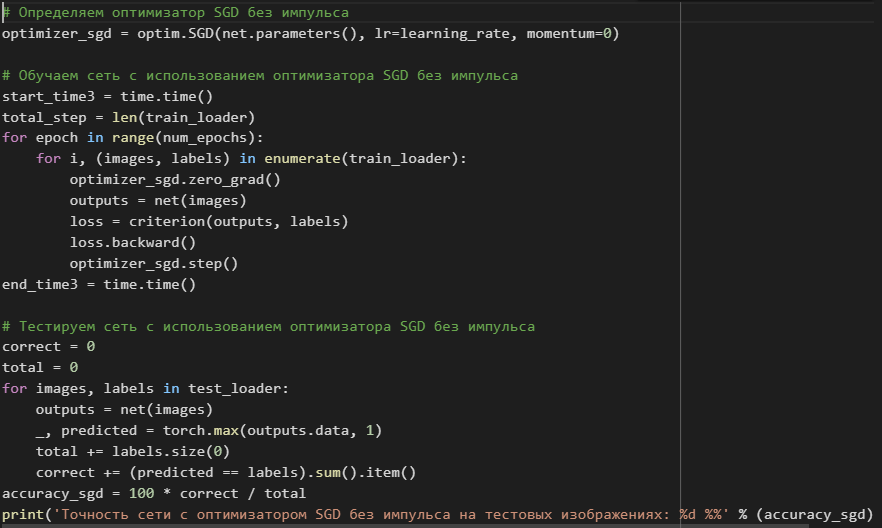Click line 'total = 0'
Image resolution: width=882 pixels, height=528 pixels.
tap(40, 368)
